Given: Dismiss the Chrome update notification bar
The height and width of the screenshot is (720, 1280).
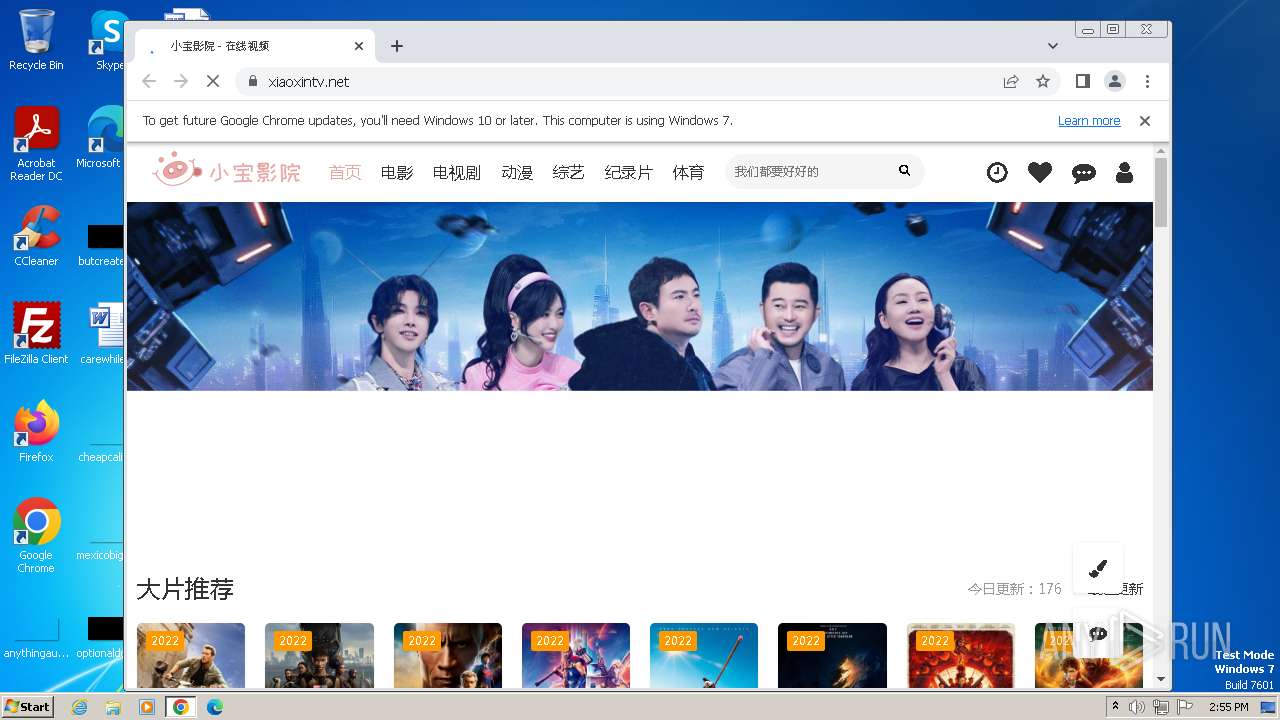Looking at the screenshot, I should [x=1145, y=121].
